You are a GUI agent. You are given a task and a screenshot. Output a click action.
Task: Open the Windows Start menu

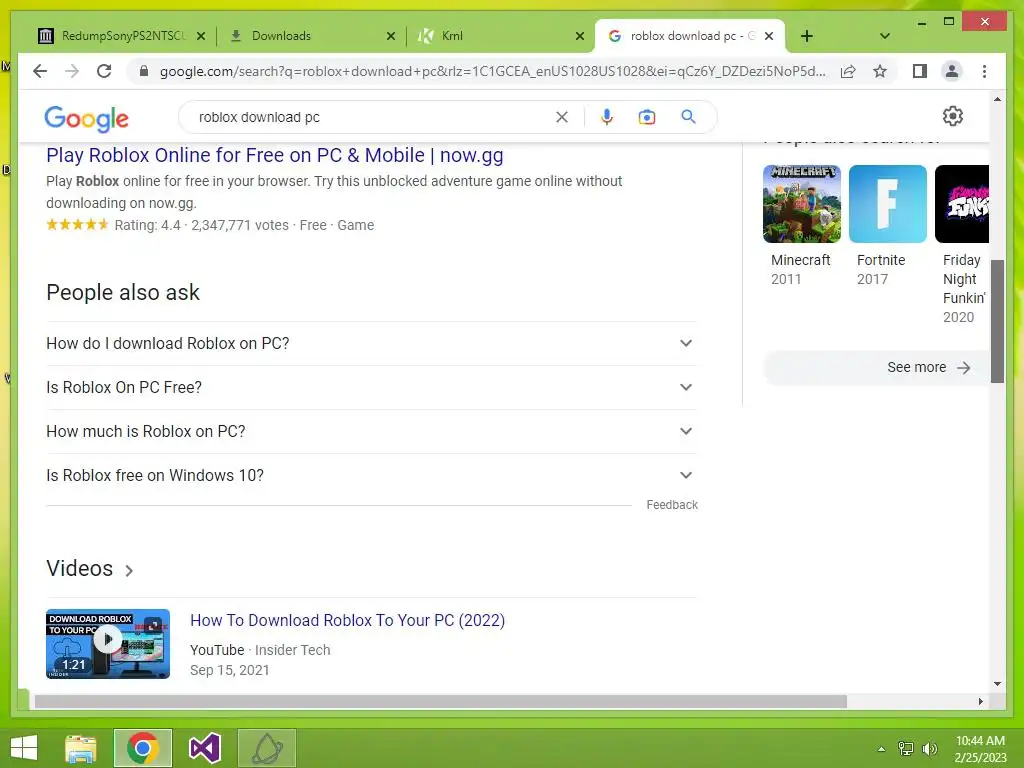coord(24,748)
